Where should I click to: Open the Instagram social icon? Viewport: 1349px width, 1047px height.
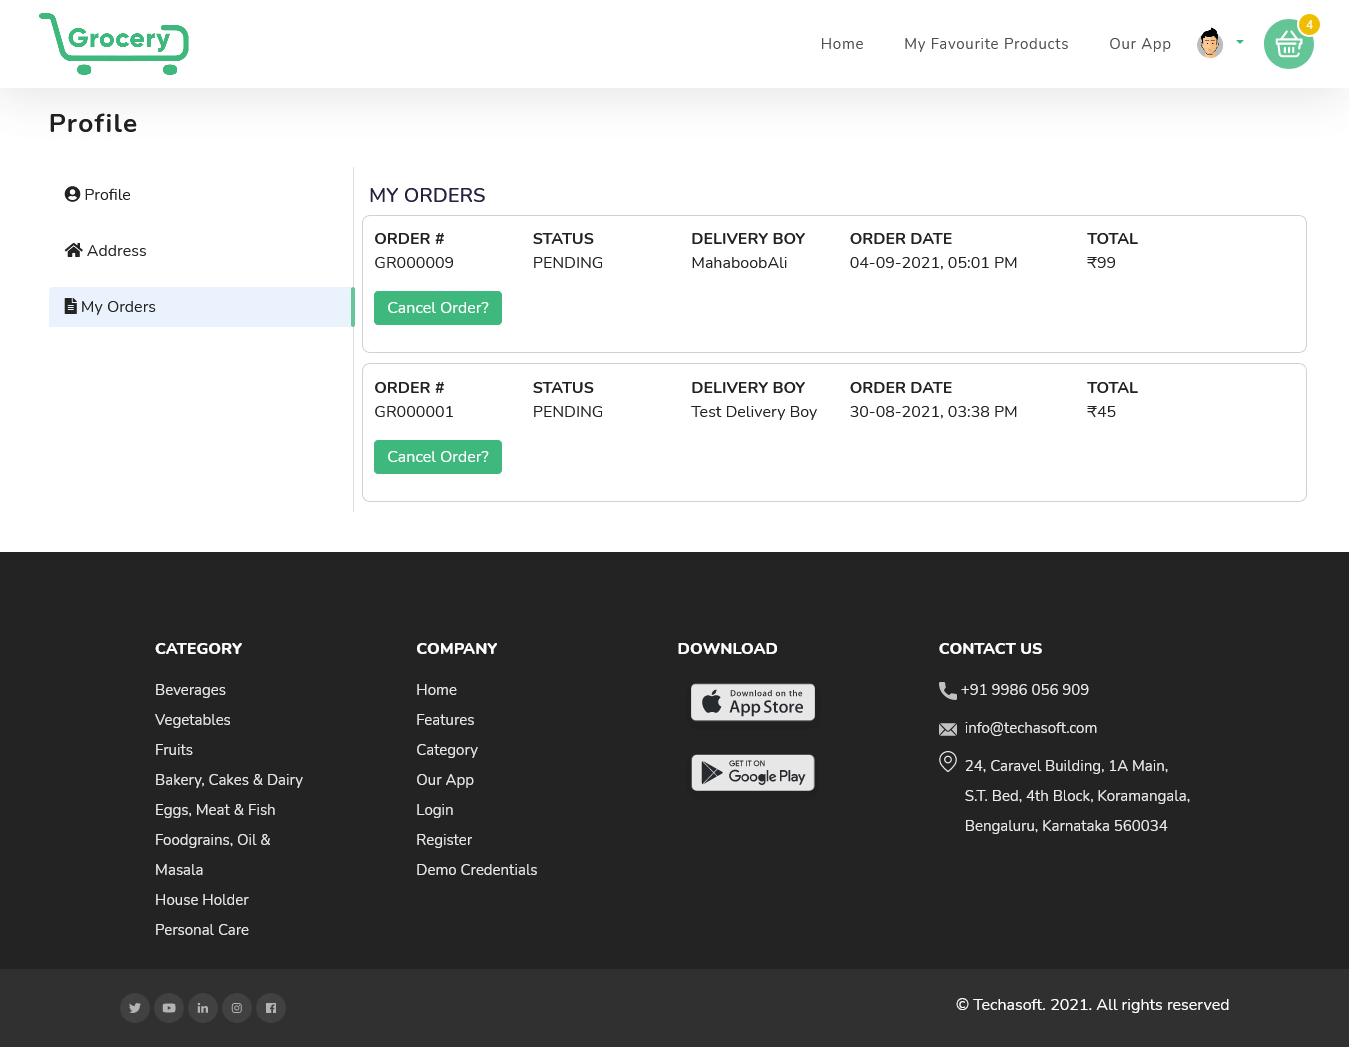click(x=237, y=1008)
